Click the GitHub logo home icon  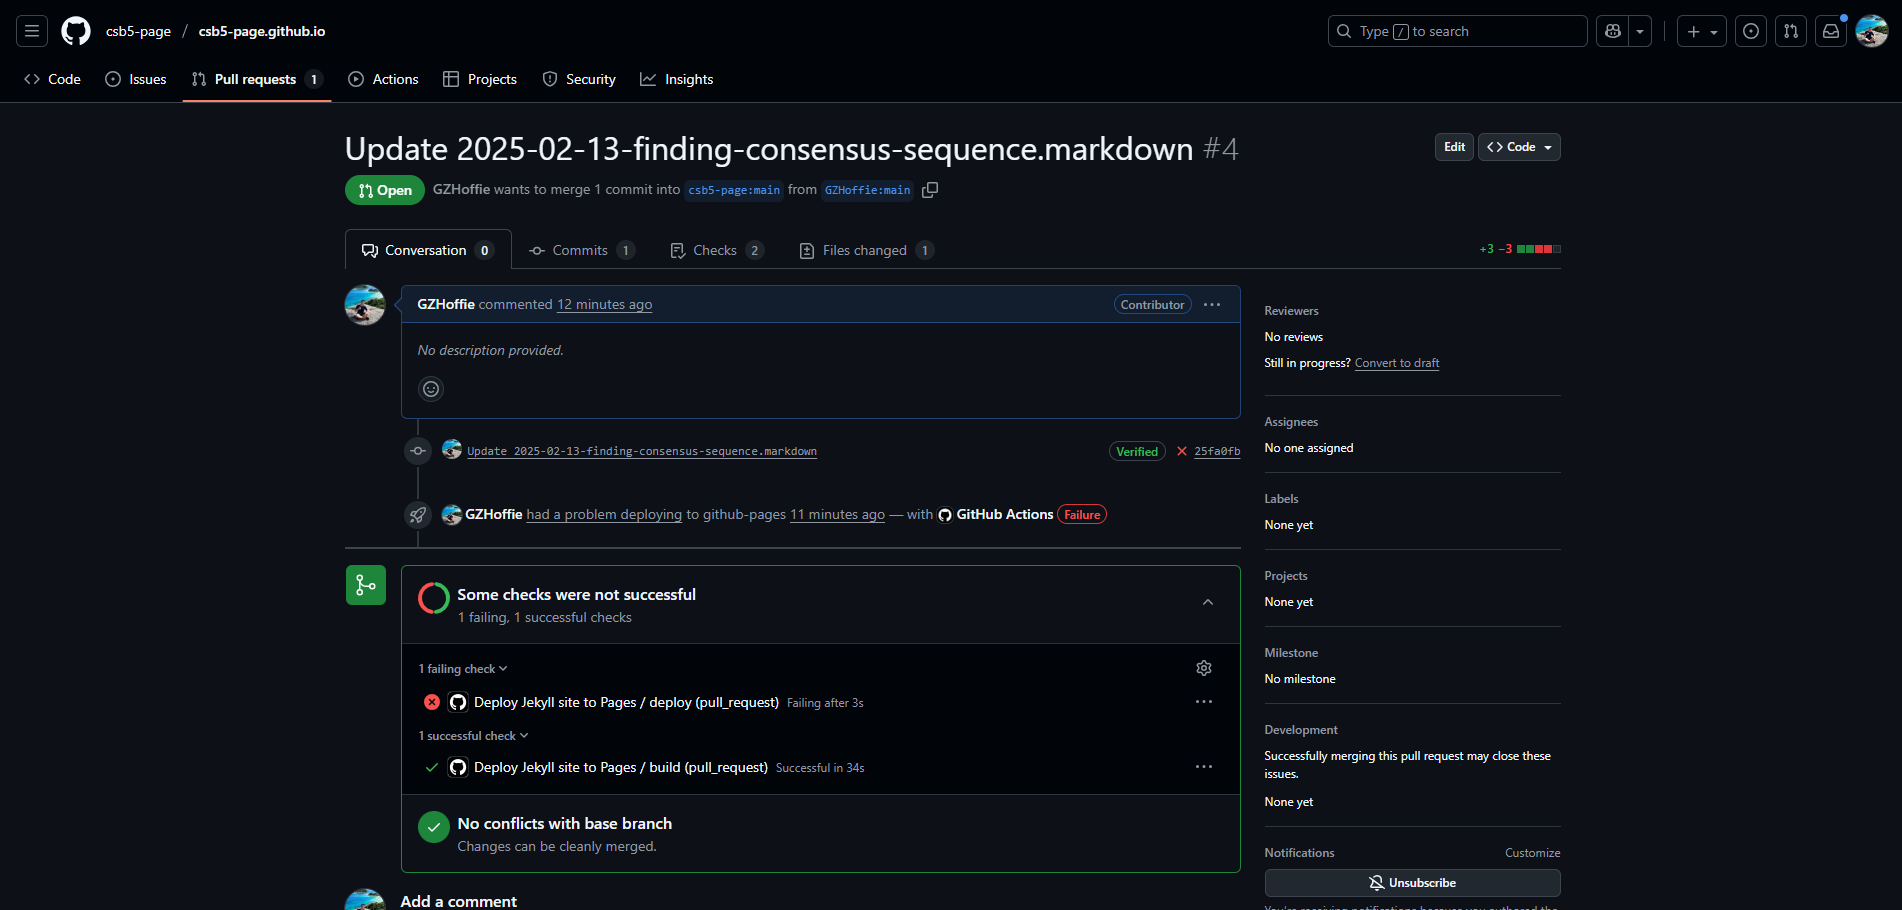coord(76,31)
